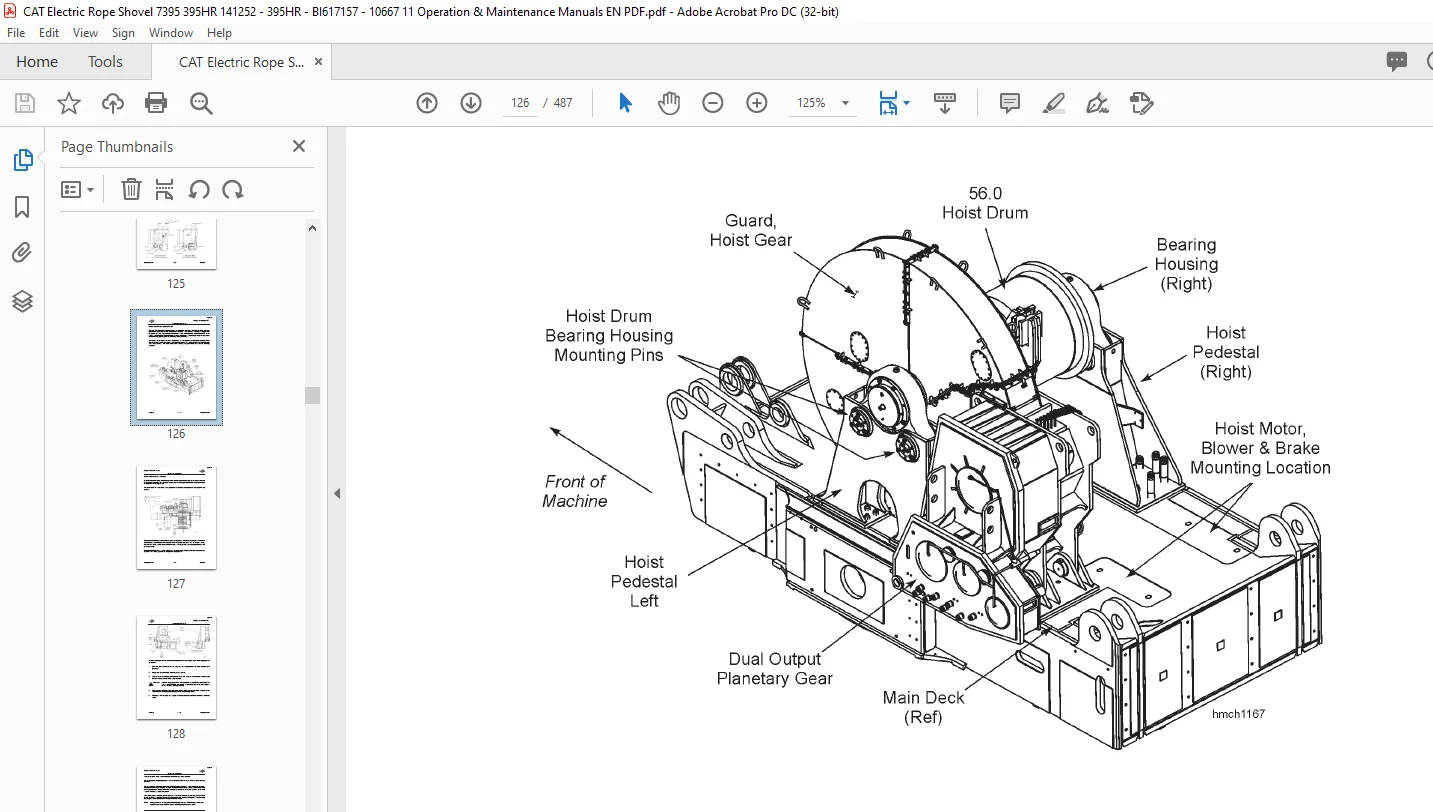The image size is (1433, 812).
Task: Click 'Hoist Motor, Blower & Brake' label
Action: 1260,448
